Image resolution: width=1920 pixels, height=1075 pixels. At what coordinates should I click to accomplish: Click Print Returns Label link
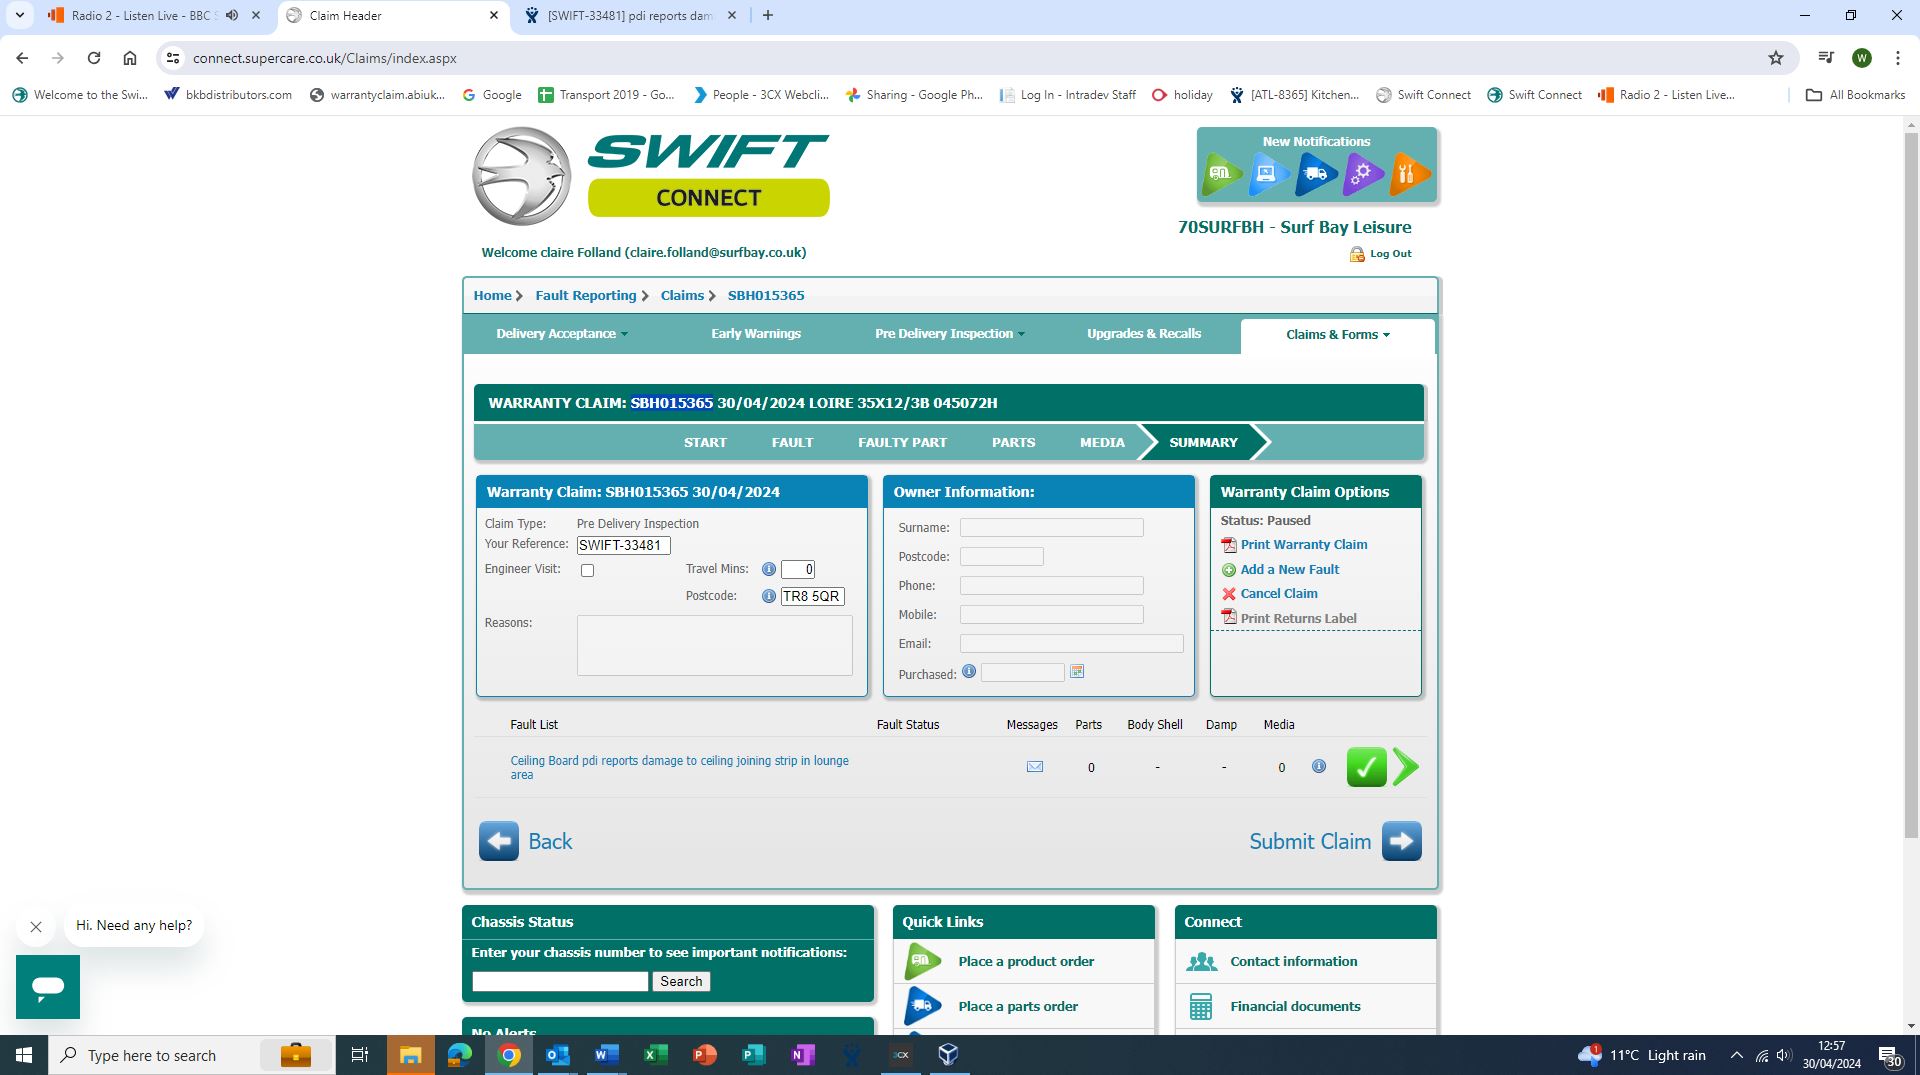(1299, 619)
